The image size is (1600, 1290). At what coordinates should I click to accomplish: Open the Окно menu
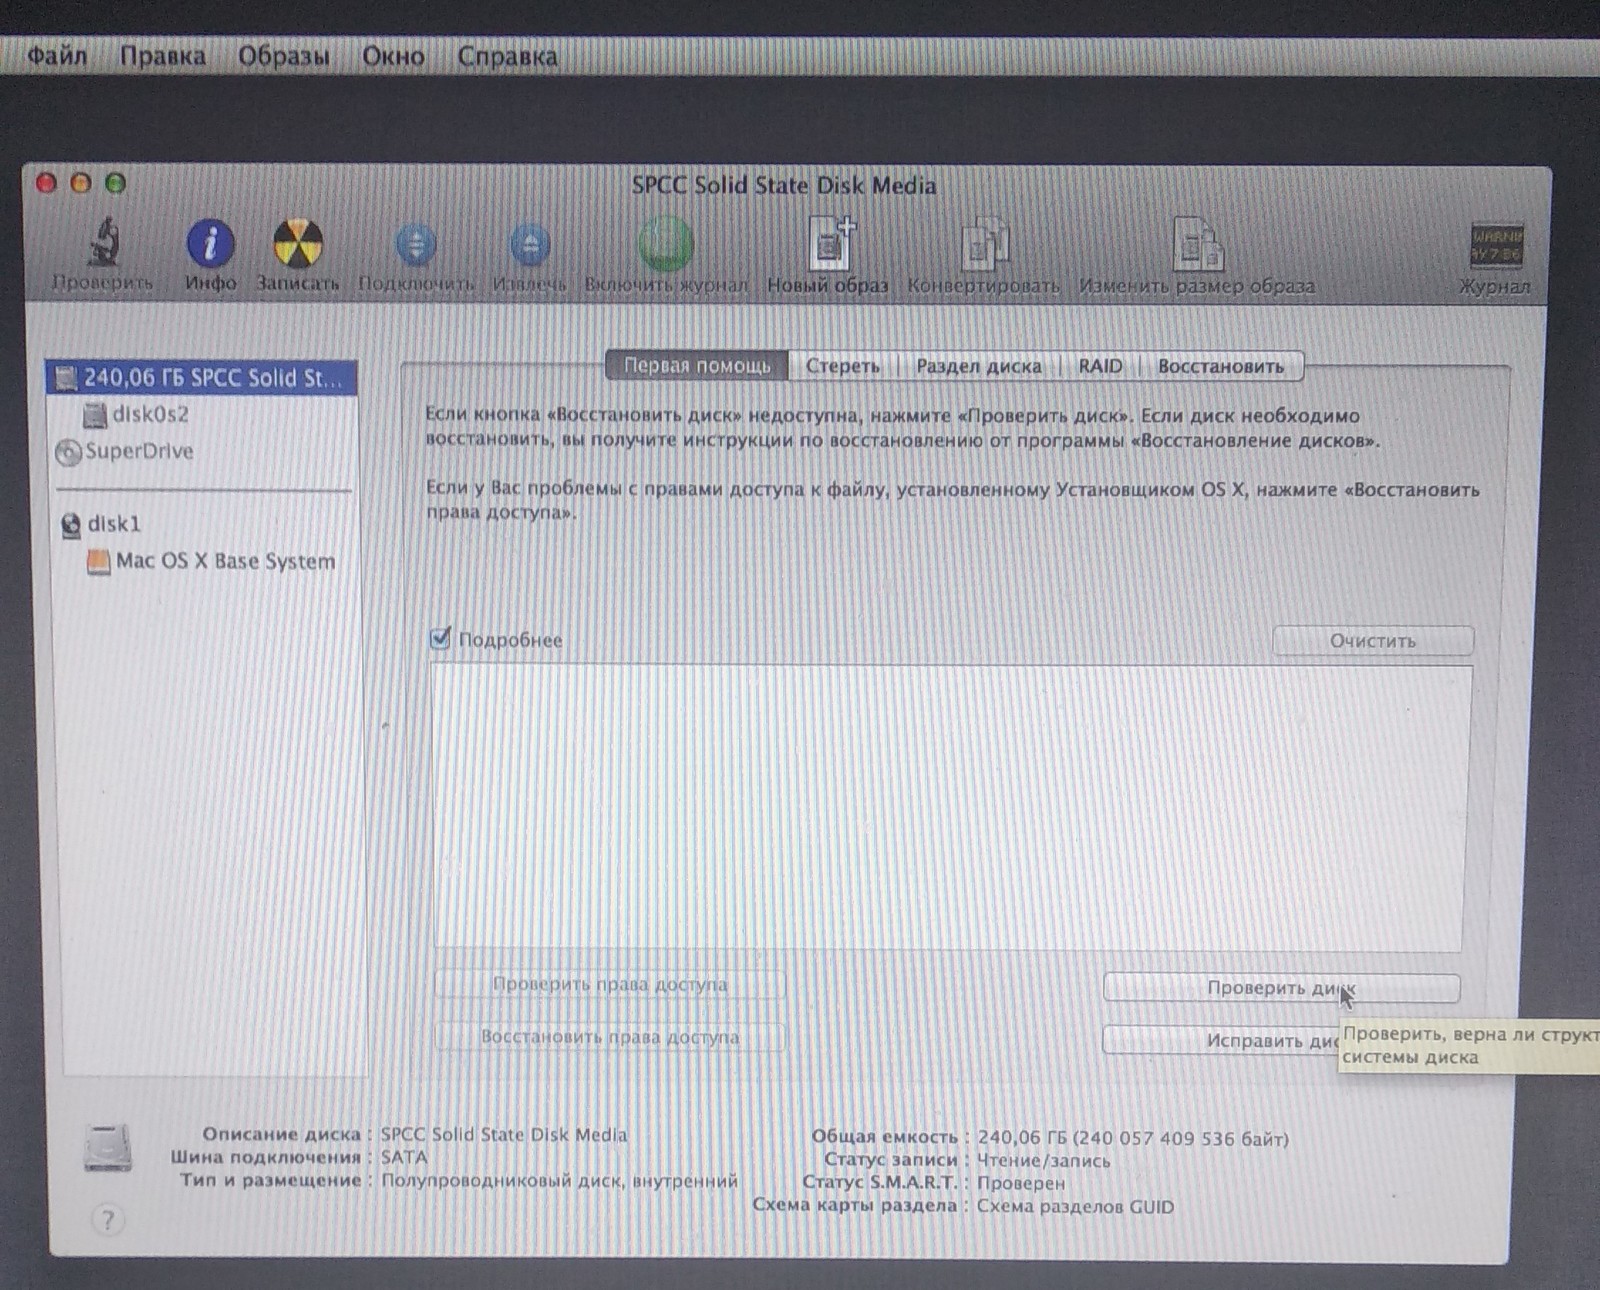click(393, 56)
